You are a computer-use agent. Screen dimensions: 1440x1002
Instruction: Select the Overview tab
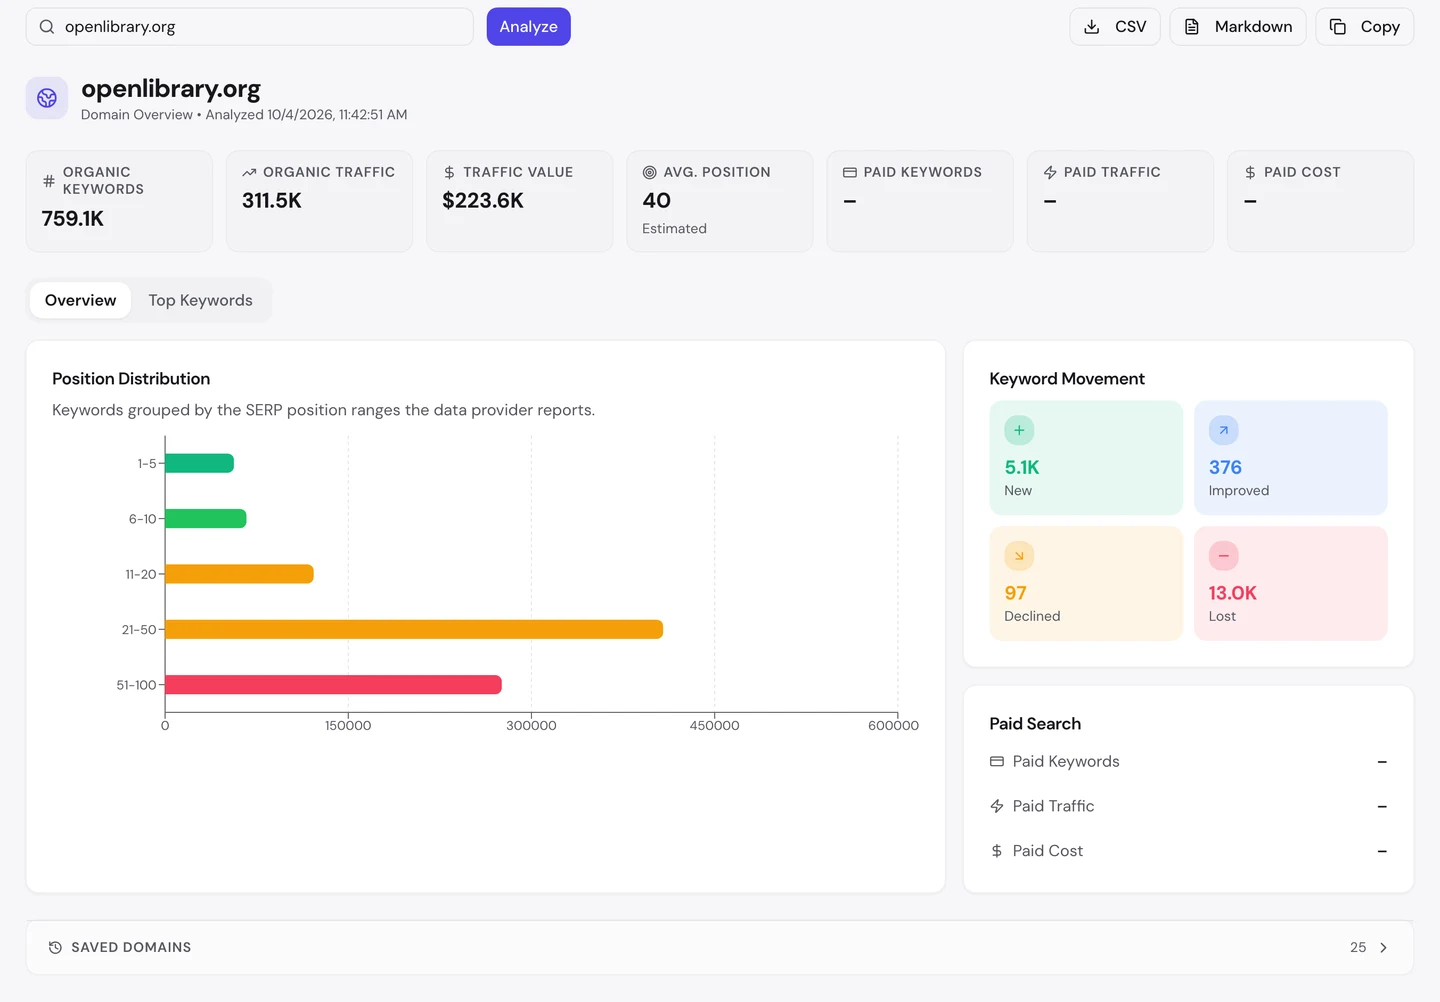click(80, 300)
